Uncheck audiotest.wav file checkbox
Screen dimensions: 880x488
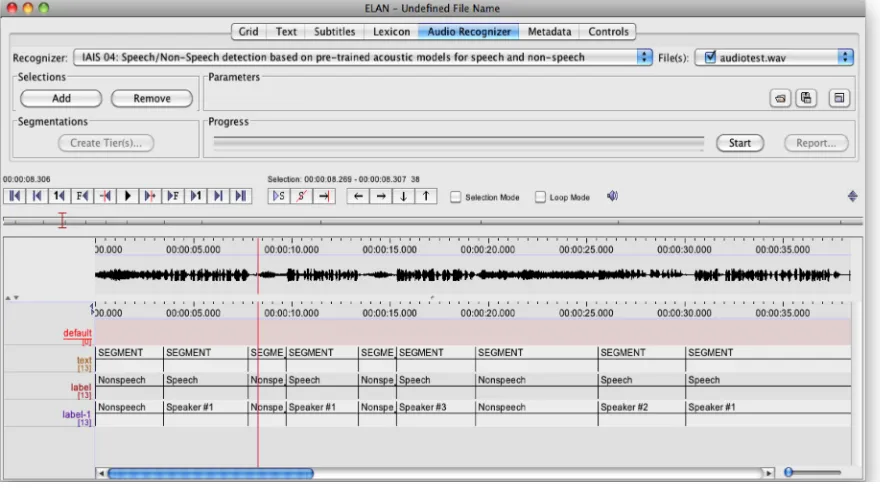pyautogui.click(x=710, y=57)
